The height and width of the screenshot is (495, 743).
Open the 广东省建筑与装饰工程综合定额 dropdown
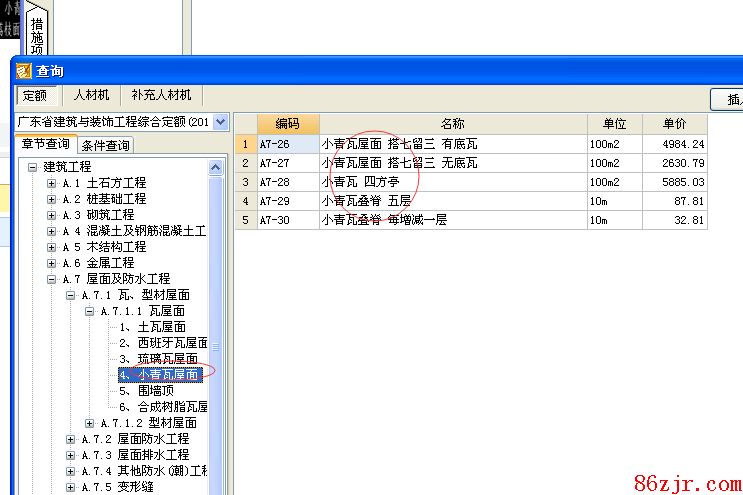coord(221,122)
